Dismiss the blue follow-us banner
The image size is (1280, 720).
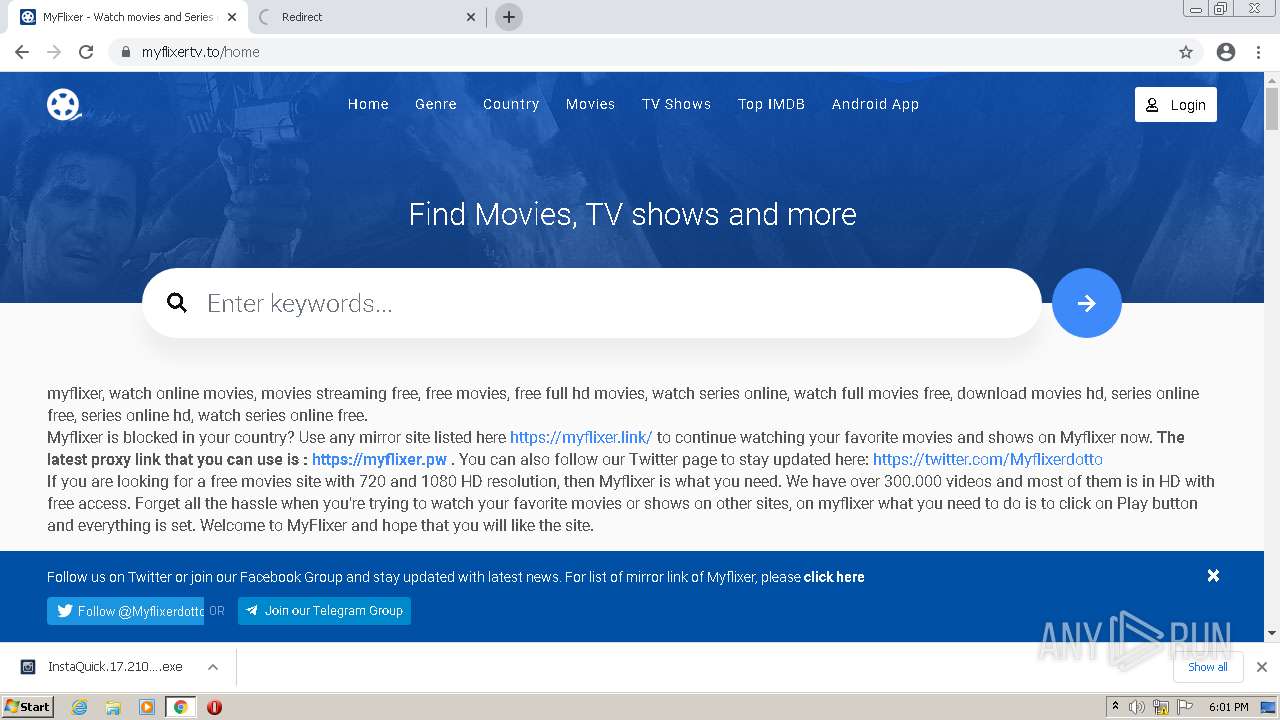pos(1213,576)
